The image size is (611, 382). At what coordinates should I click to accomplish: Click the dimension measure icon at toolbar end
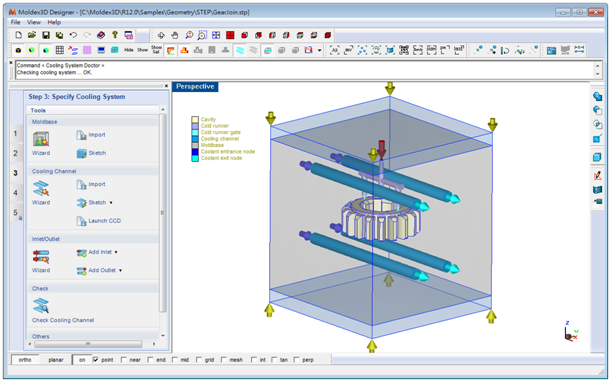point(579,50)
